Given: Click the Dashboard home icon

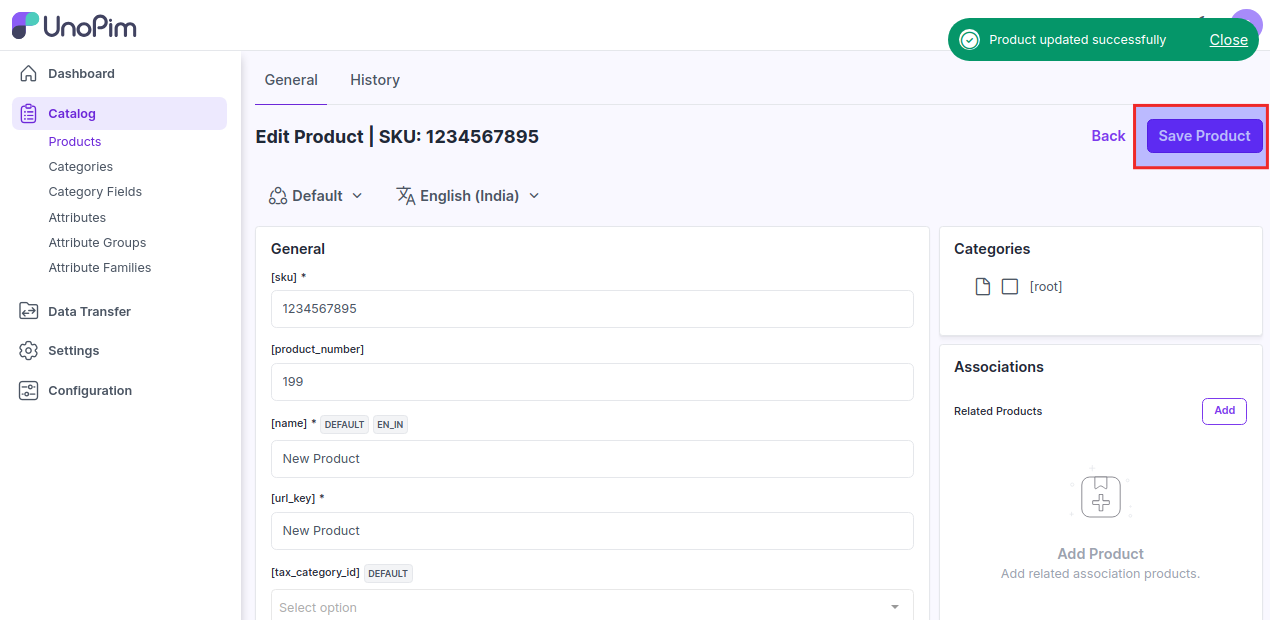Looking at the screenshot, I should [28, 74].
